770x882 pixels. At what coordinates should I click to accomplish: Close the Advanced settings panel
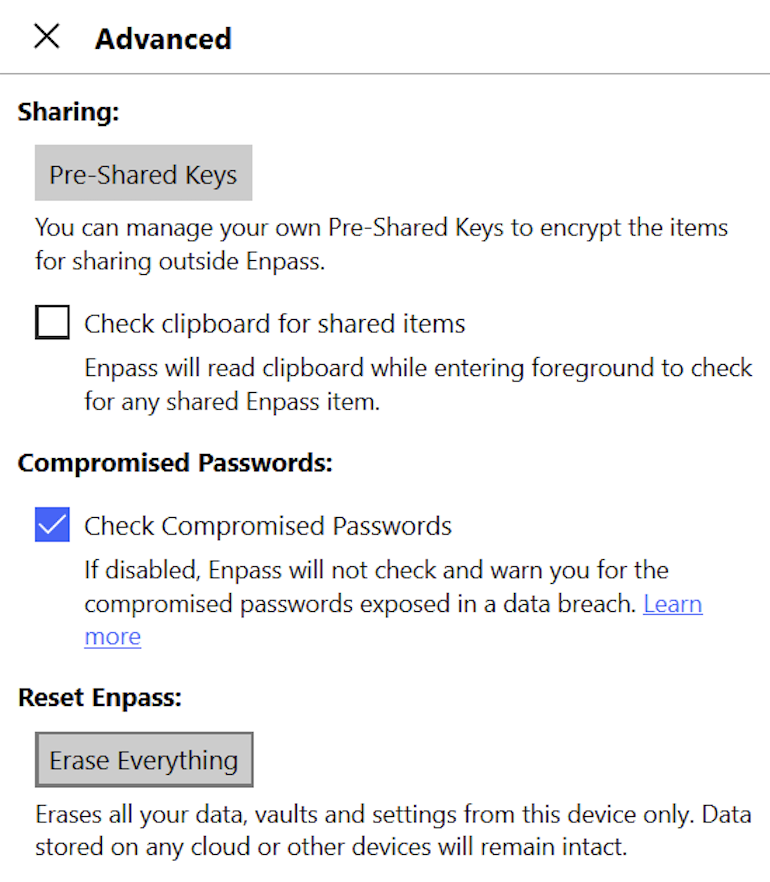[47, 36]
